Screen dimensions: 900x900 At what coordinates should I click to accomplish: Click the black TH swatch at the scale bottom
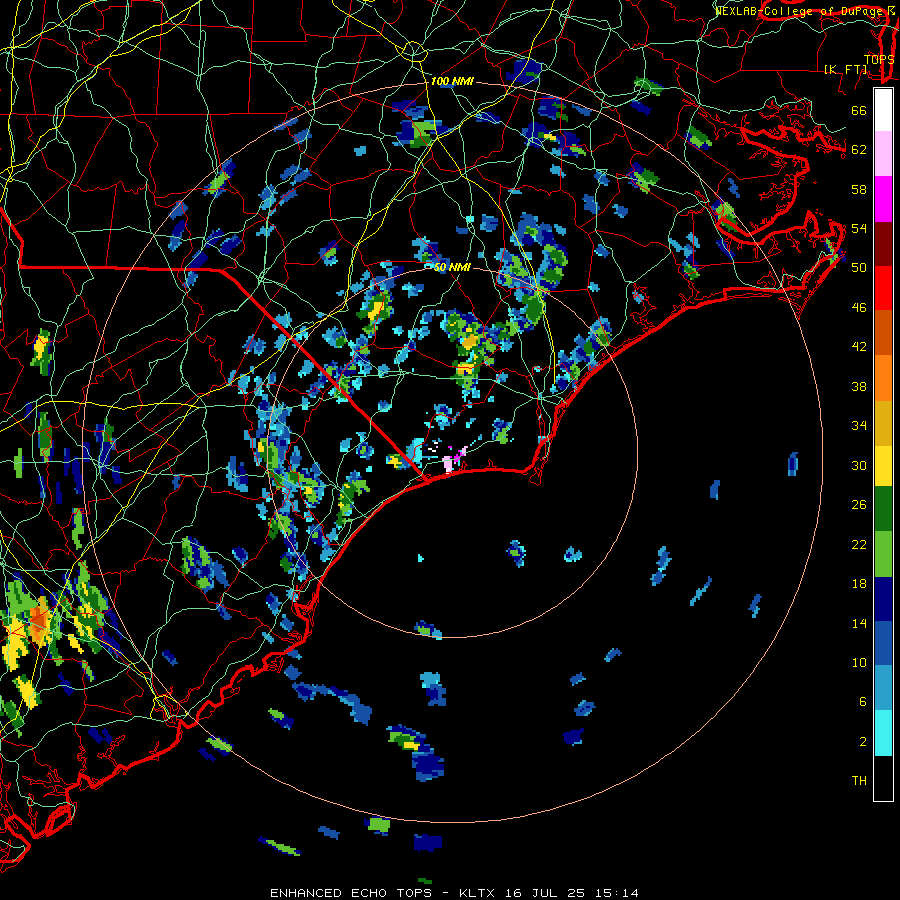tap(883, 778)
